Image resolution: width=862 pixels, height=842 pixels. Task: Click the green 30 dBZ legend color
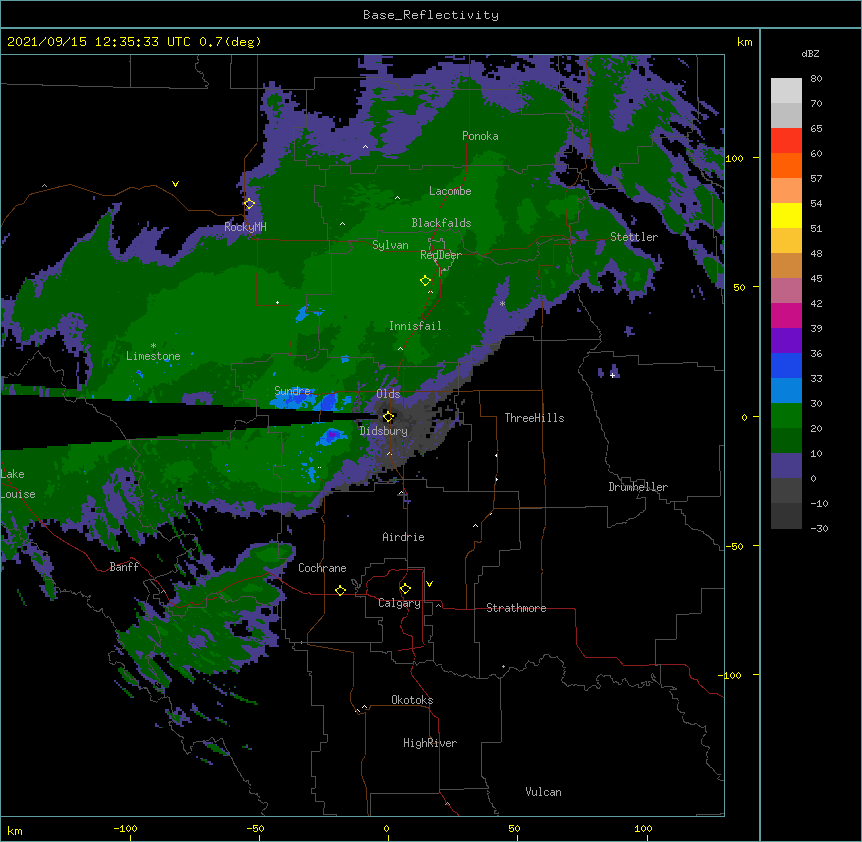(x=786, y=416)
